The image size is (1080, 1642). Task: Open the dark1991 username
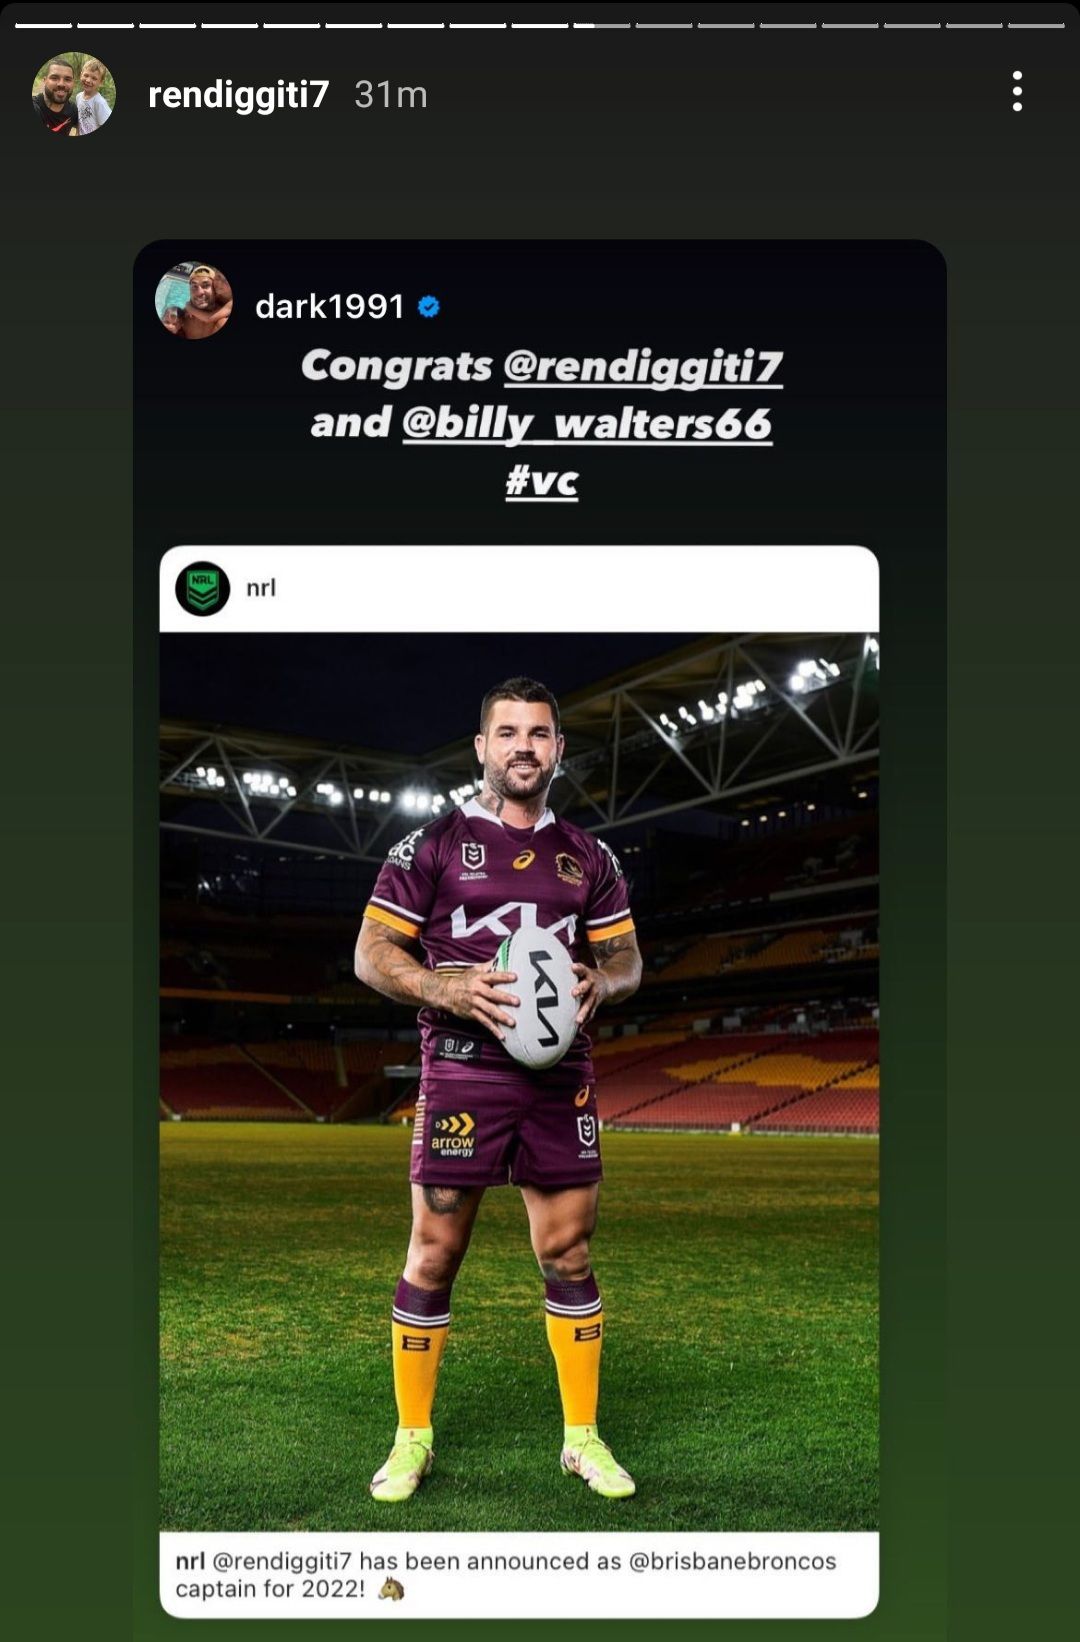point(330,306)
